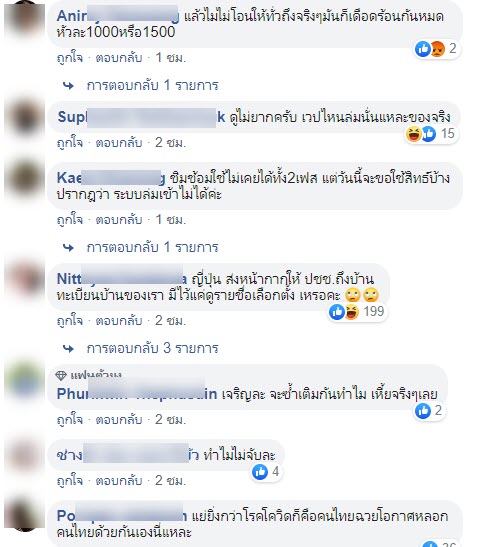Click the 2 ชม. timestamp on Phur's comment
The height and width of the screenshot is (547, 493).
170,419
